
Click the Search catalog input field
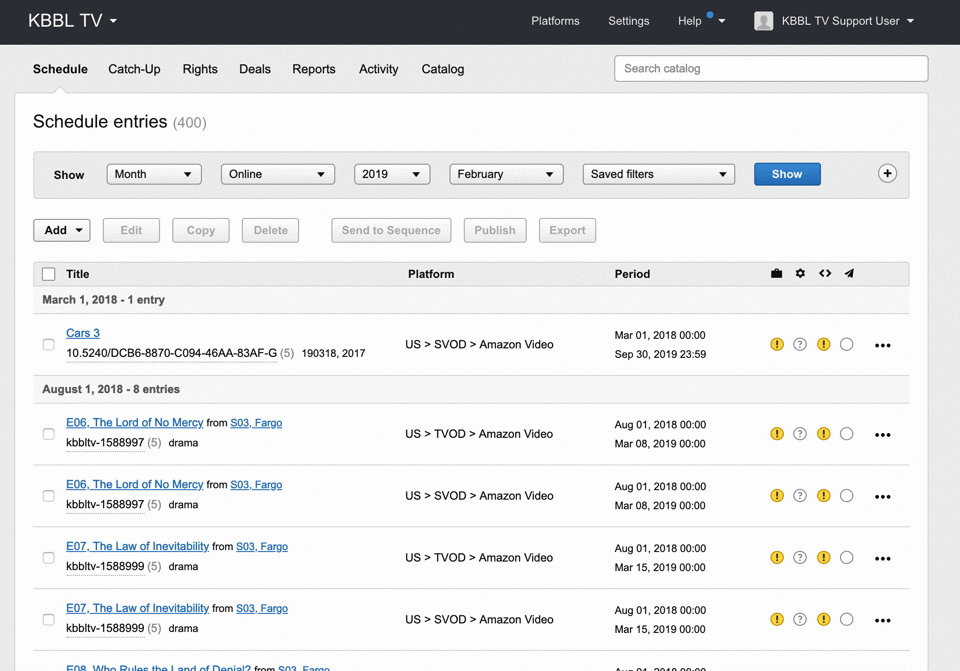[x=770, y=68]
